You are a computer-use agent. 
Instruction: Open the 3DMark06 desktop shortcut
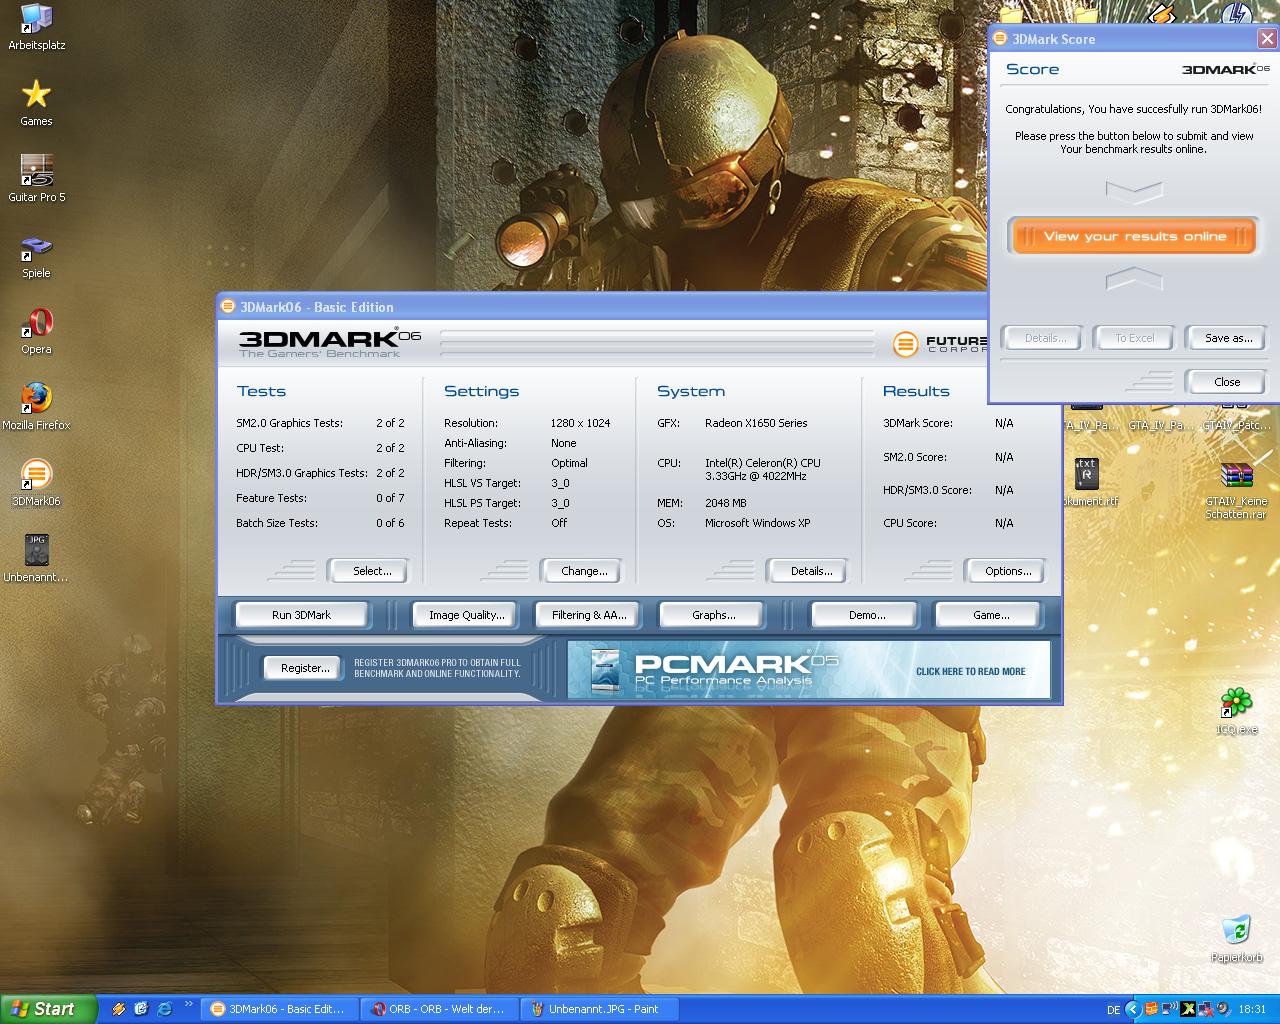coord(36,475)
